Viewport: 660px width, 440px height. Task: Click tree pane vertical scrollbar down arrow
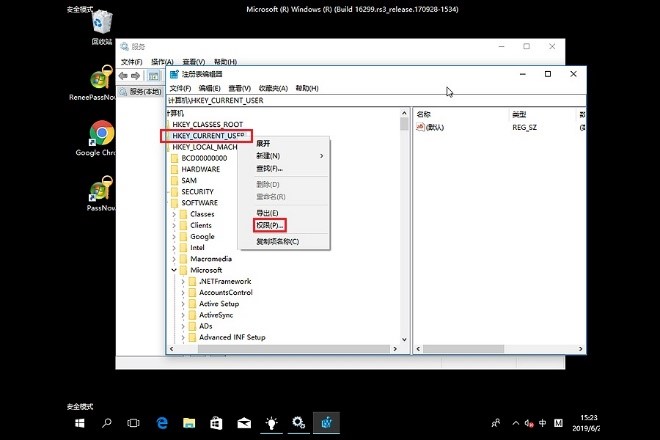tap(405, 339)
